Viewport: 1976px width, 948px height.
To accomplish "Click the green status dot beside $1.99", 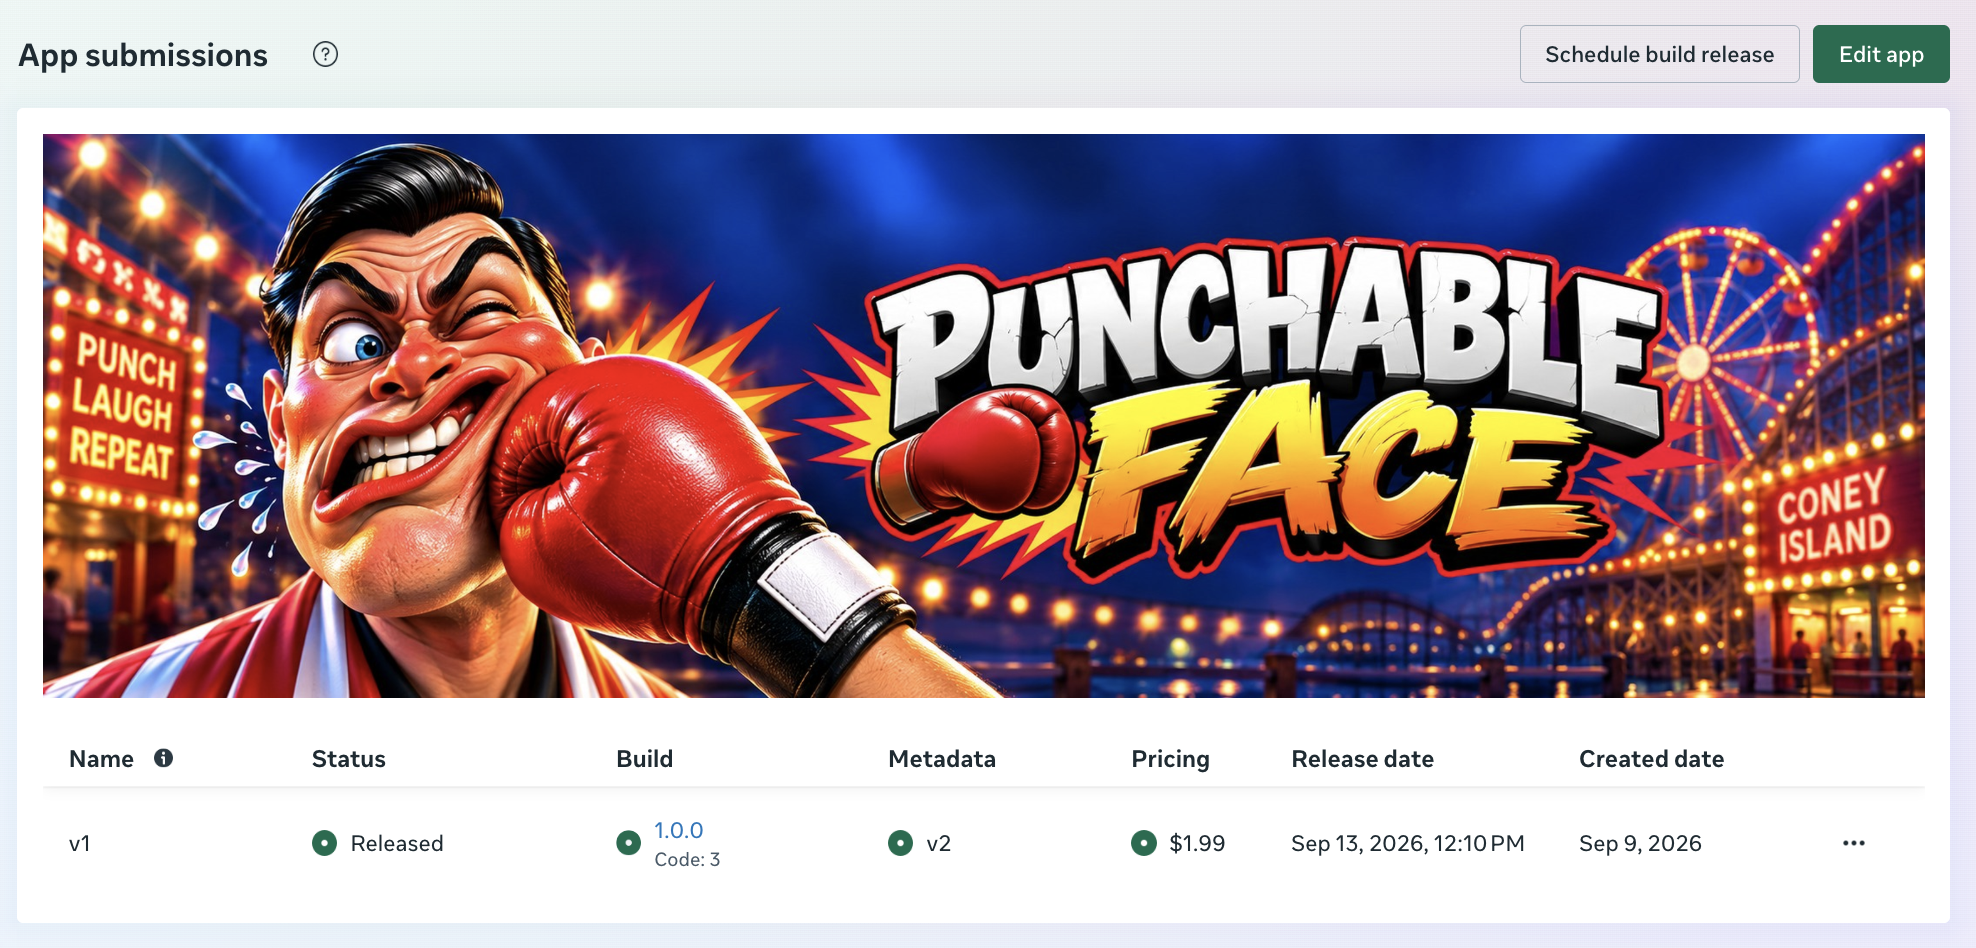I will [1143, 843].
